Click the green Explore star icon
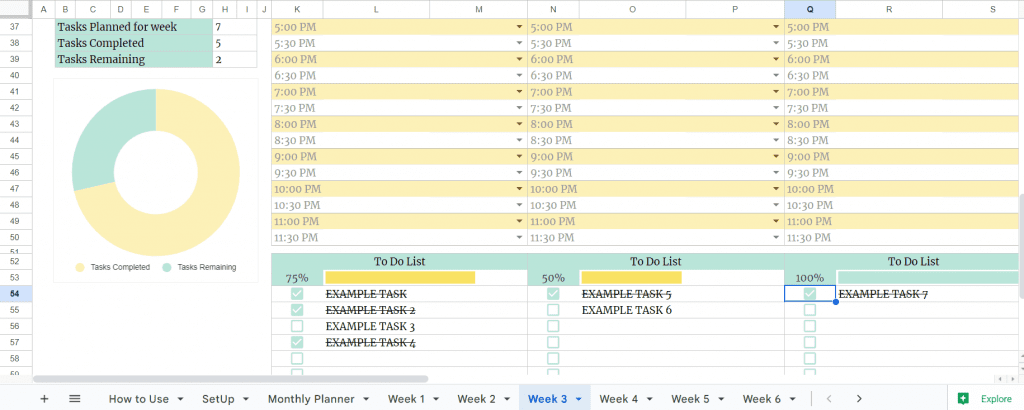1024x410 pixels. point(963,398)
